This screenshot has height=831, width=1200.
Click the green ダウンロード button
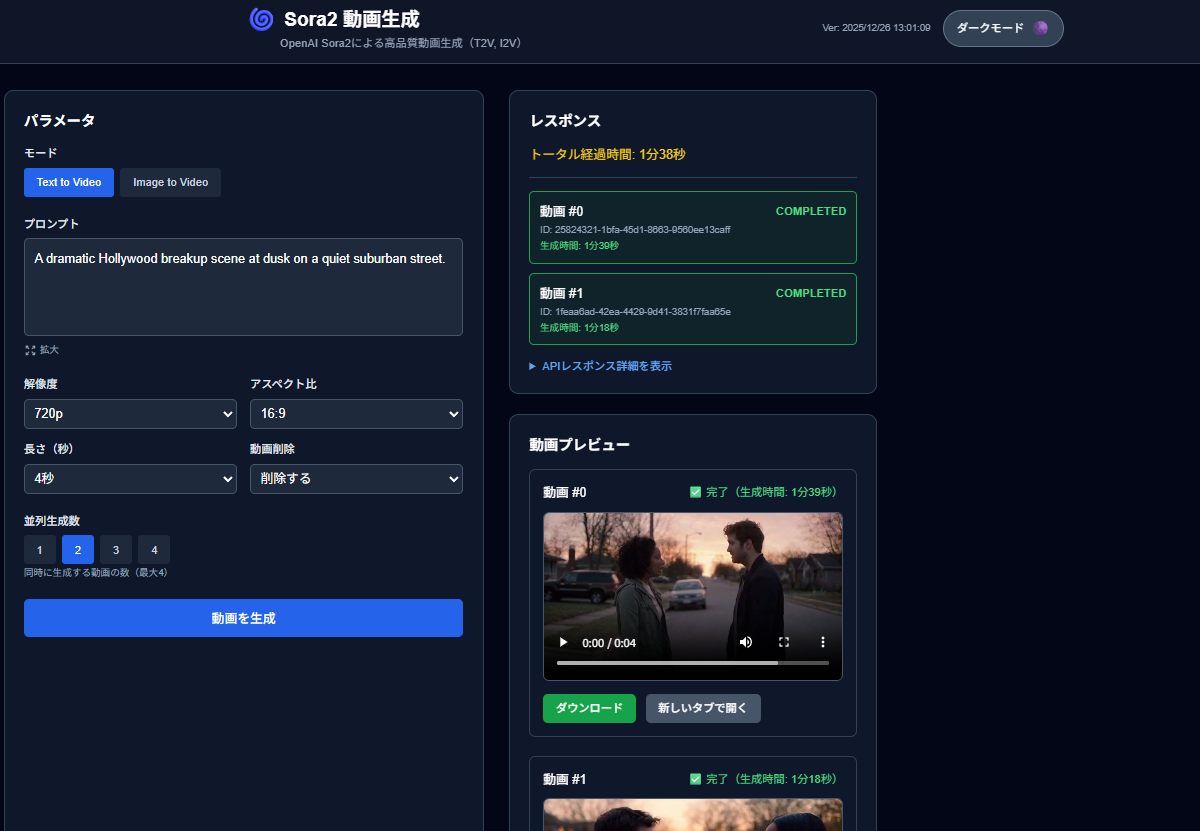[x=589, y=708]
